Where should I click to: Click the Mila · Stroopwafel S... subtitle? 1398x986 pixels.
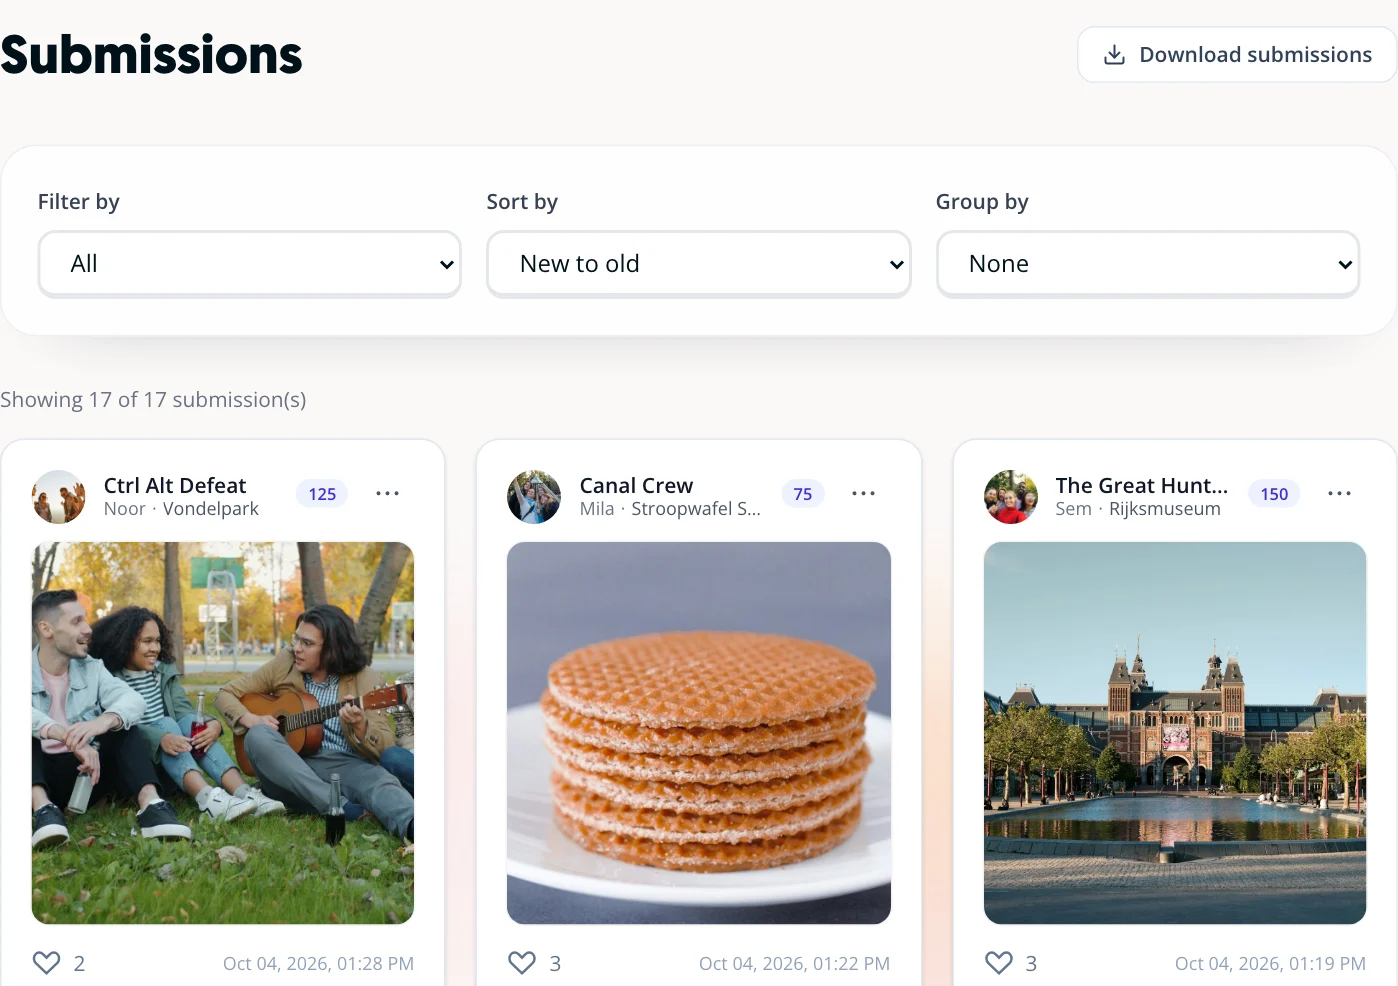[670, 509]
